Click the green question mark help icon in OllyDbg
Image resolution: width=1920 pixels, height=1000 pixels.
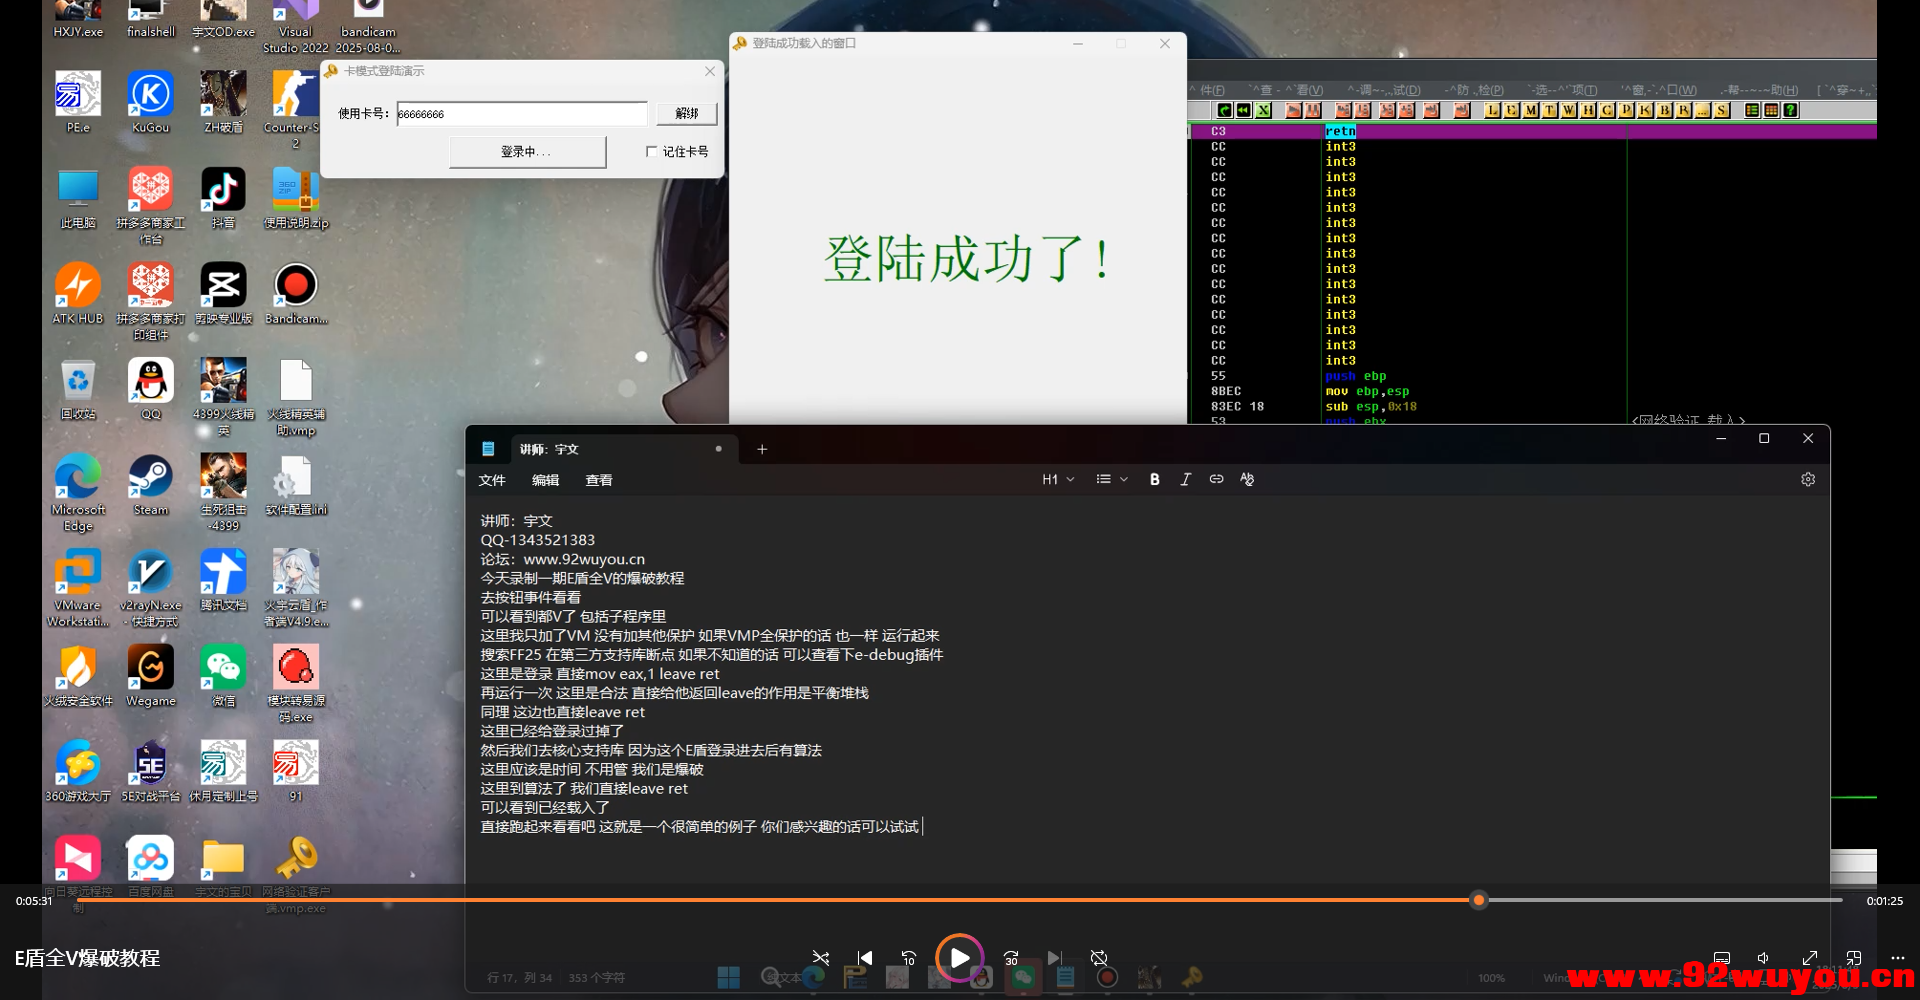pos(1790,111)
